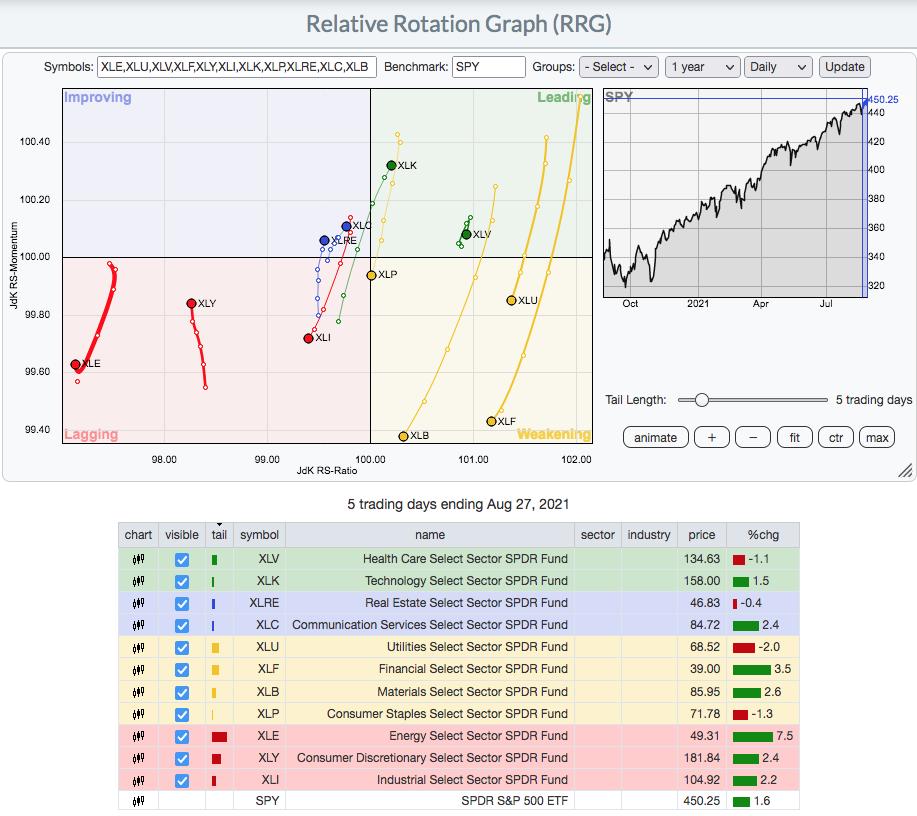This screenshot has height=816, width=917.
Task: Disable XLE visibility checkbox
Action: (x=182, y=736)
